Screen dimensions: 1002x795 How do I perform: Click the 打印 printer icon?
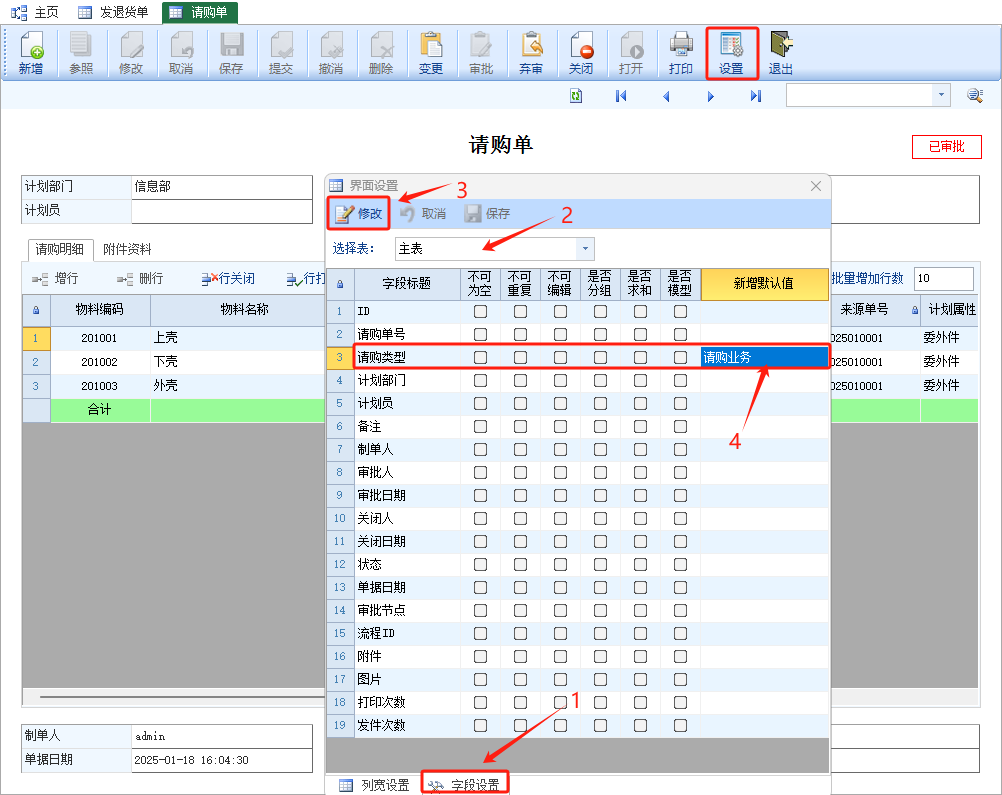pos(681,53)
